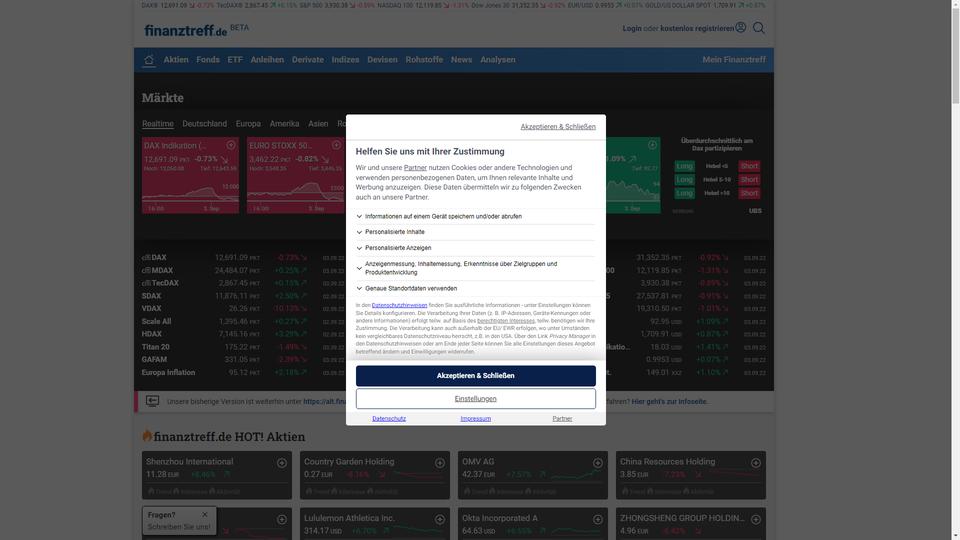Viewport: 960px width, 540px height.
Task: Click 'Hier geht's zur Infoseite' link
Action: coord(669,402)
